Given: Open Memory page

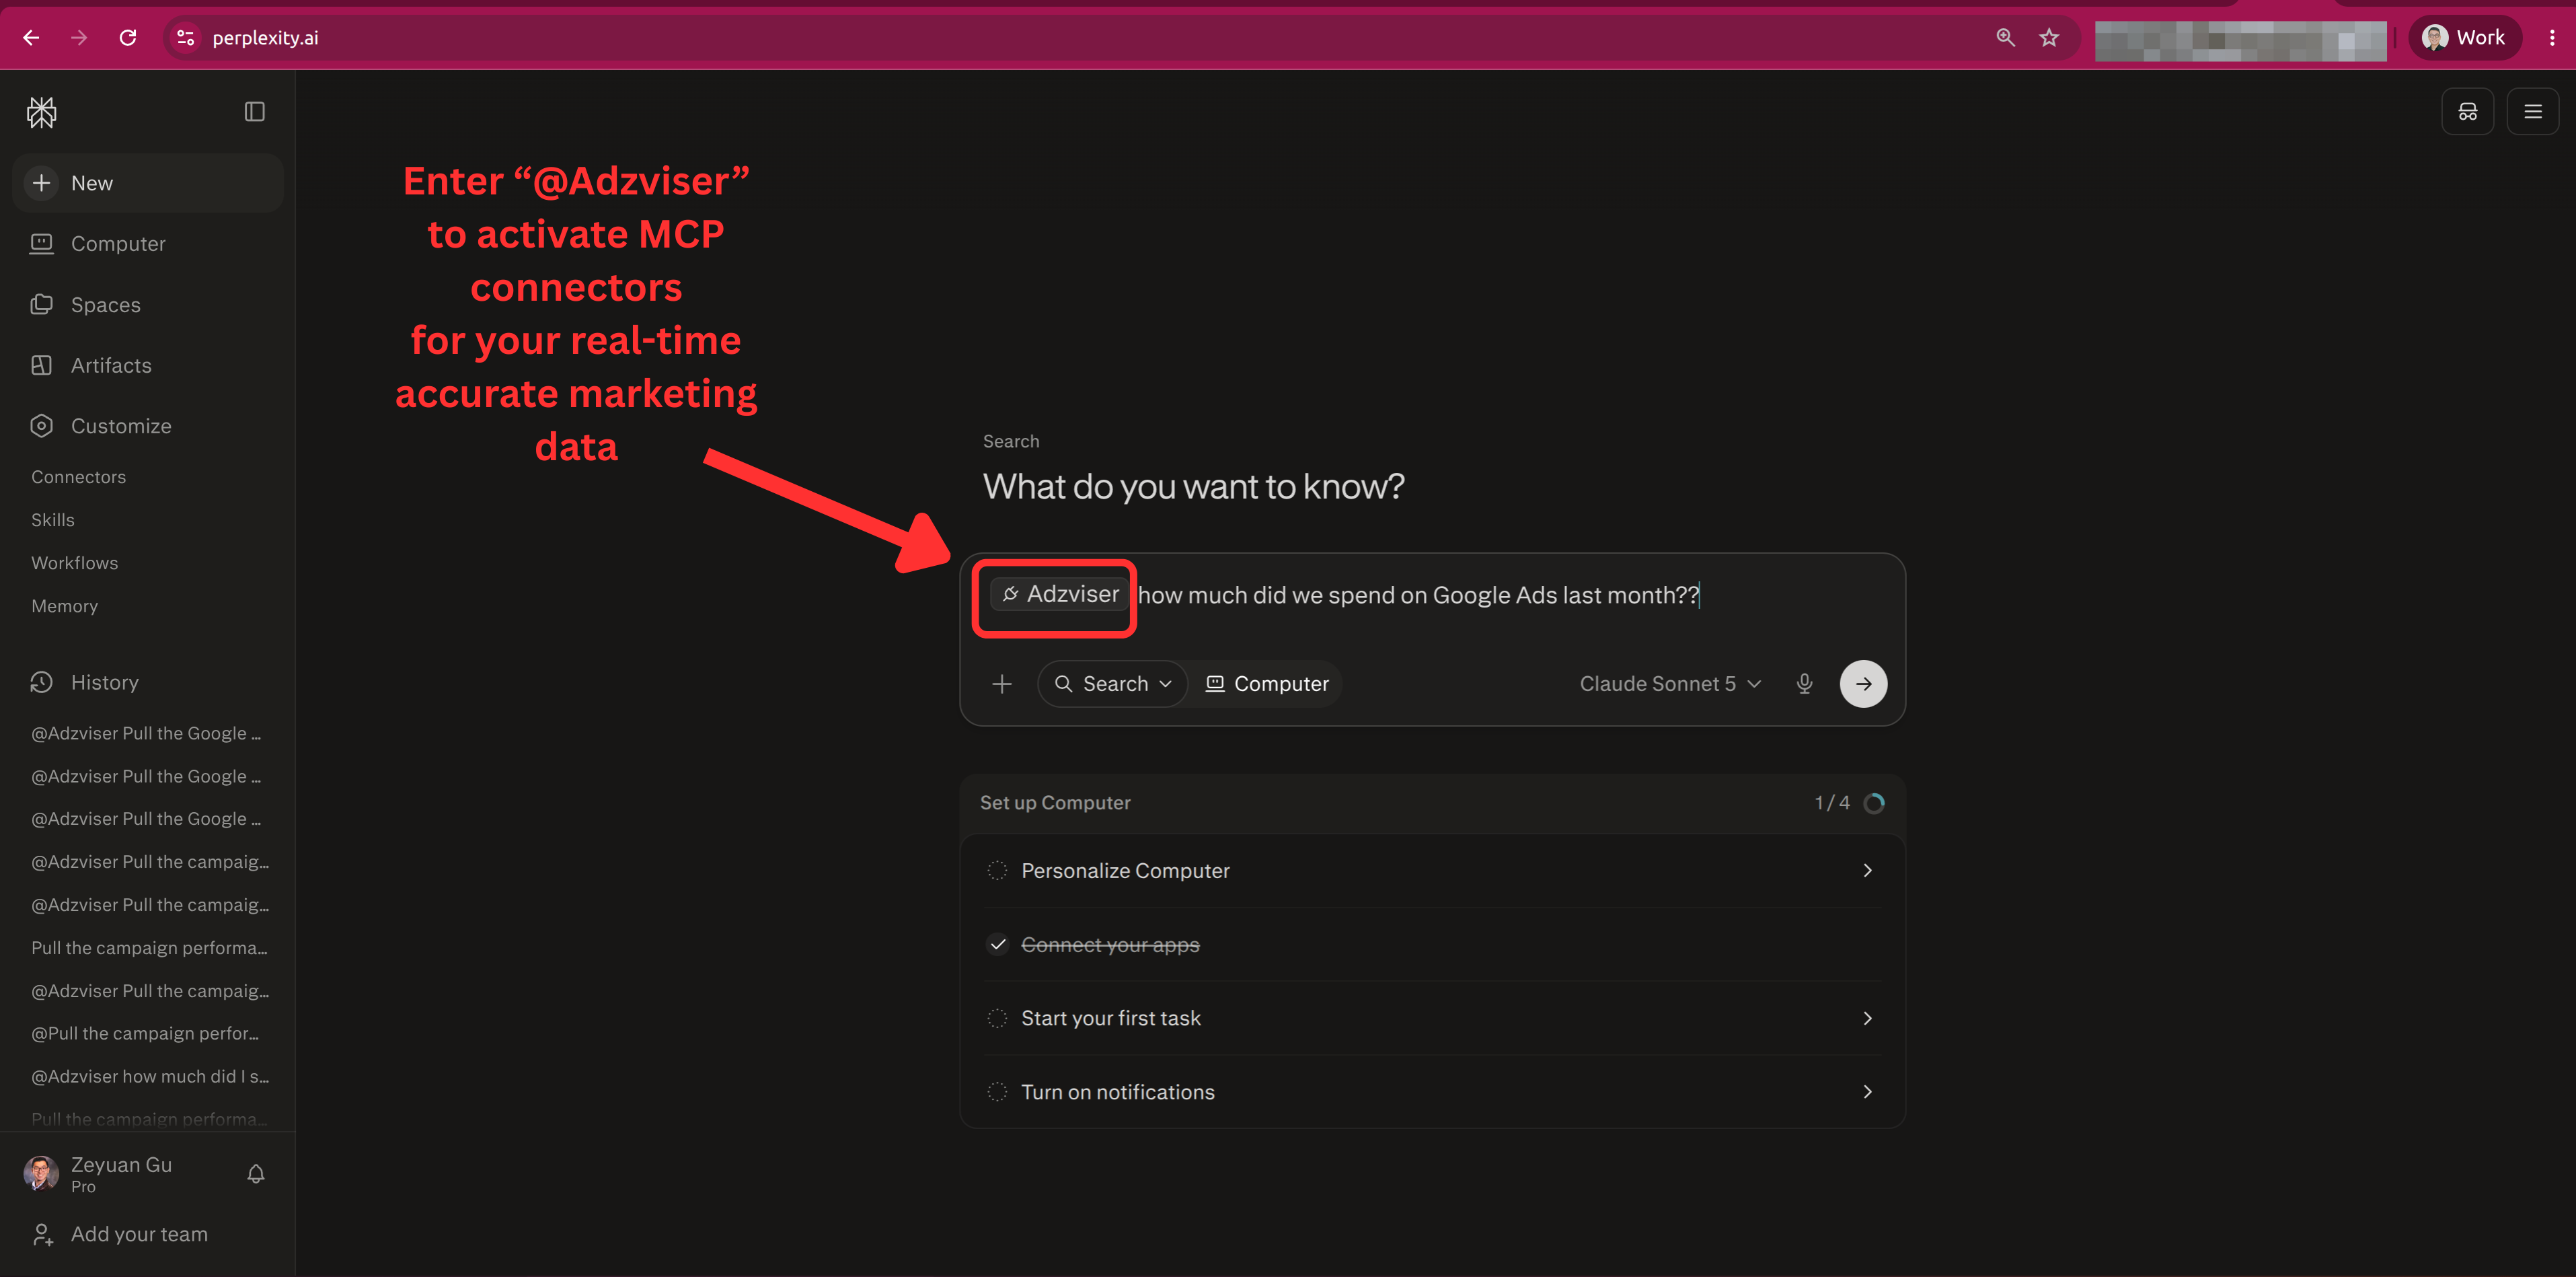Looking at the screenshot, I should coord(64,606).
